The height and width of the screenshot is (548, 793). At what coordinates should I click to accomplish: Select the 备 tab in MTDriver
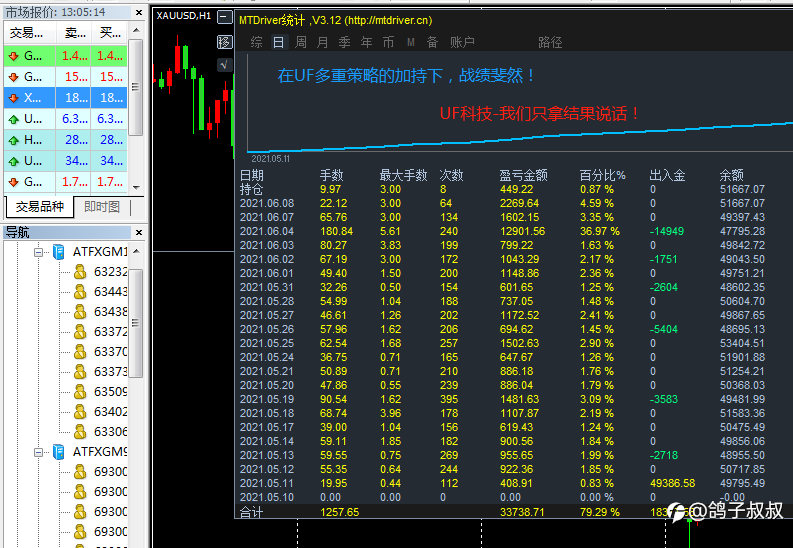tap(432, 42)
